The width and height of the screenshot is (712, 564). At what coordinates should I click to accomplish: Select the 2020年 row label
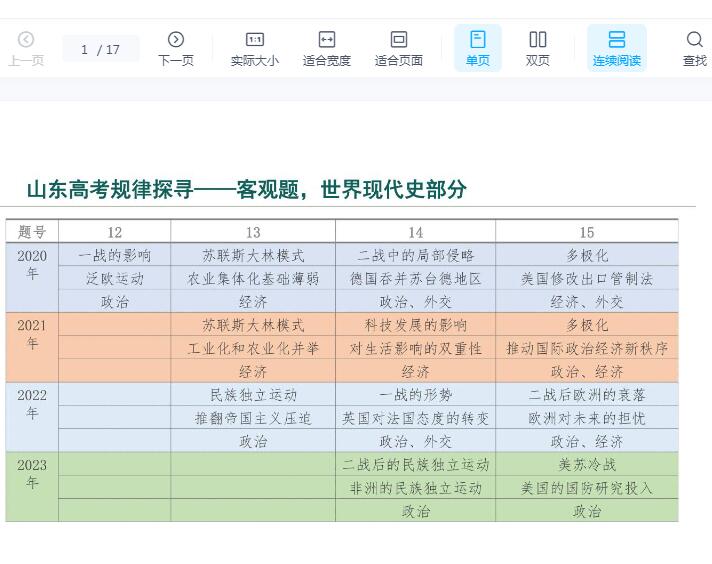[x=32, y=265]
